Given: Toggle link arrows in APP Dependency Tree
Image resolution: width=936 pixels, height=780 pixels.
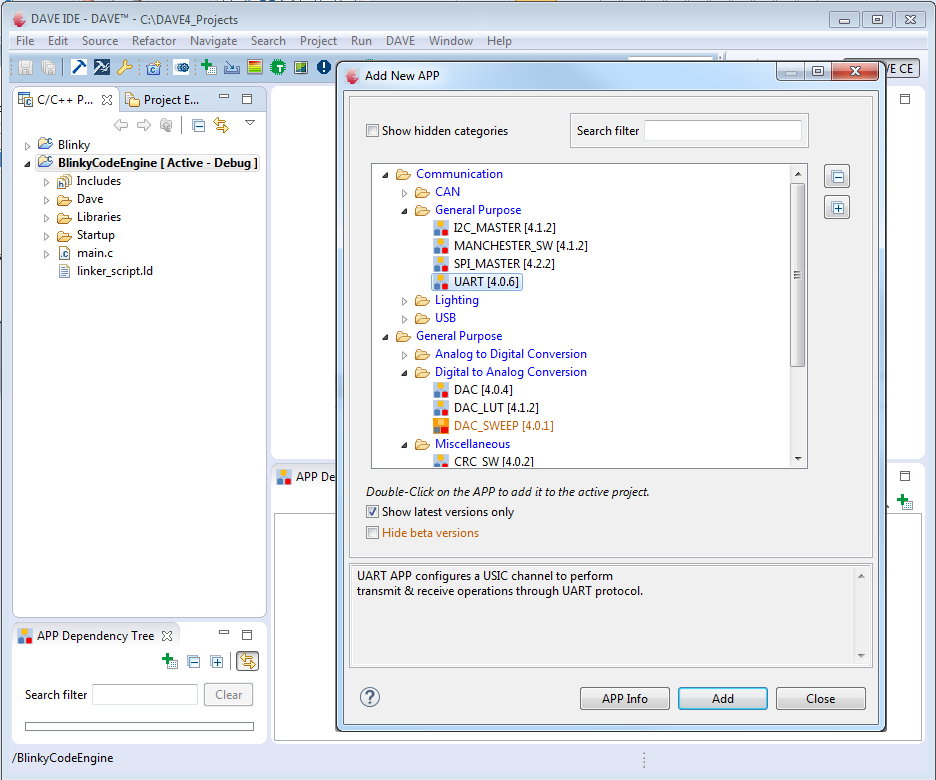Looking at the screenshot, I should point(247,661).
